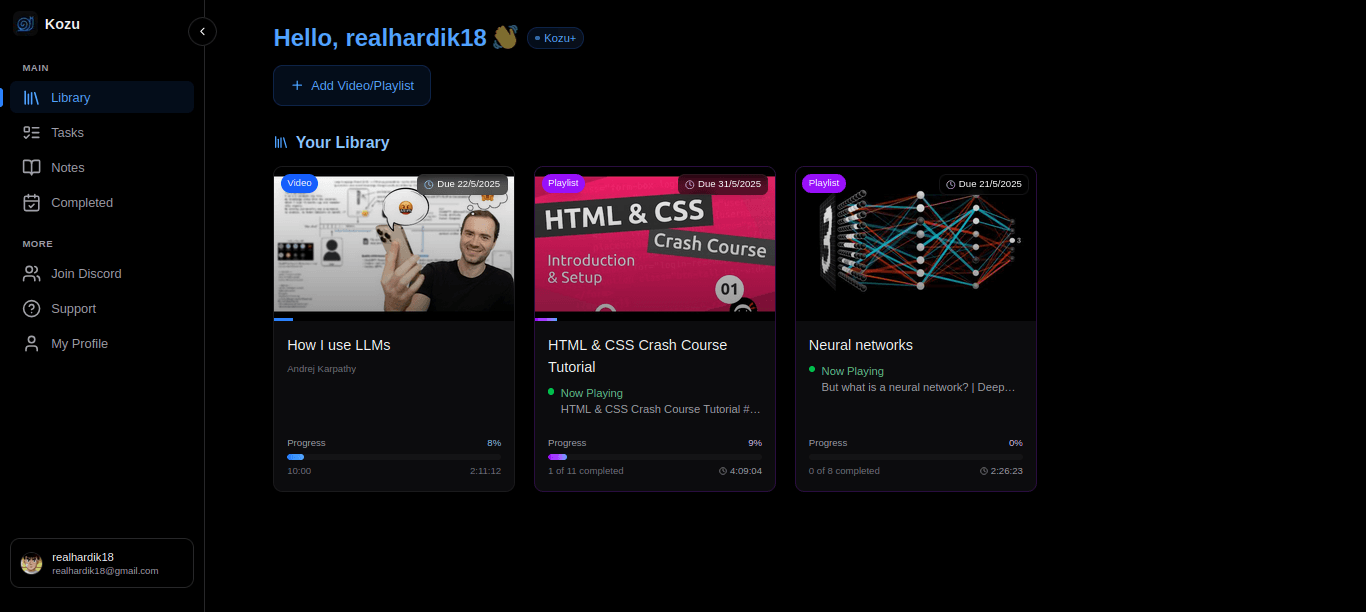Viewport: 1366px width, 612px height.
Task: Select the My Profile person icon
Action: point(32,343)
